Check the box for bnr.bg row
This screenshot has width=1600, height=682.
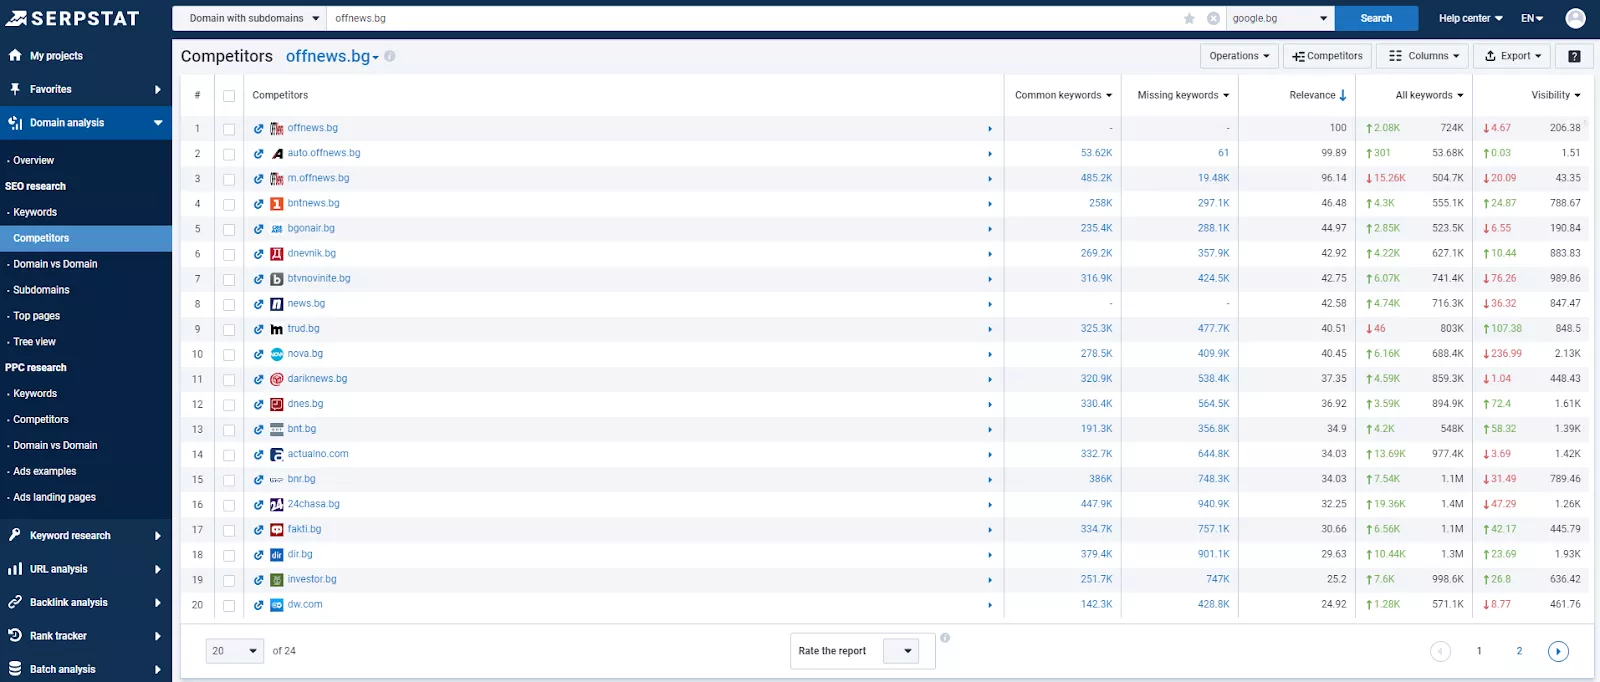coord(229,480)
